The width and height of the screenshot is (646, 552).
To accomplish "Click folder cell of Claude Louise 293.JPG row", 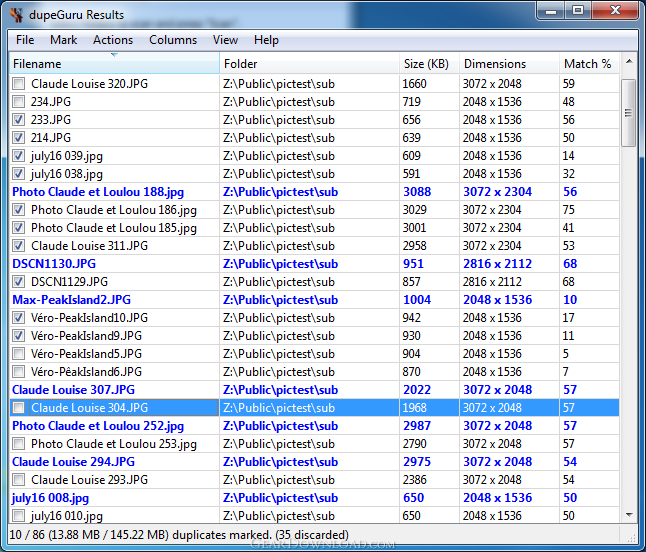I will (309, 480).
